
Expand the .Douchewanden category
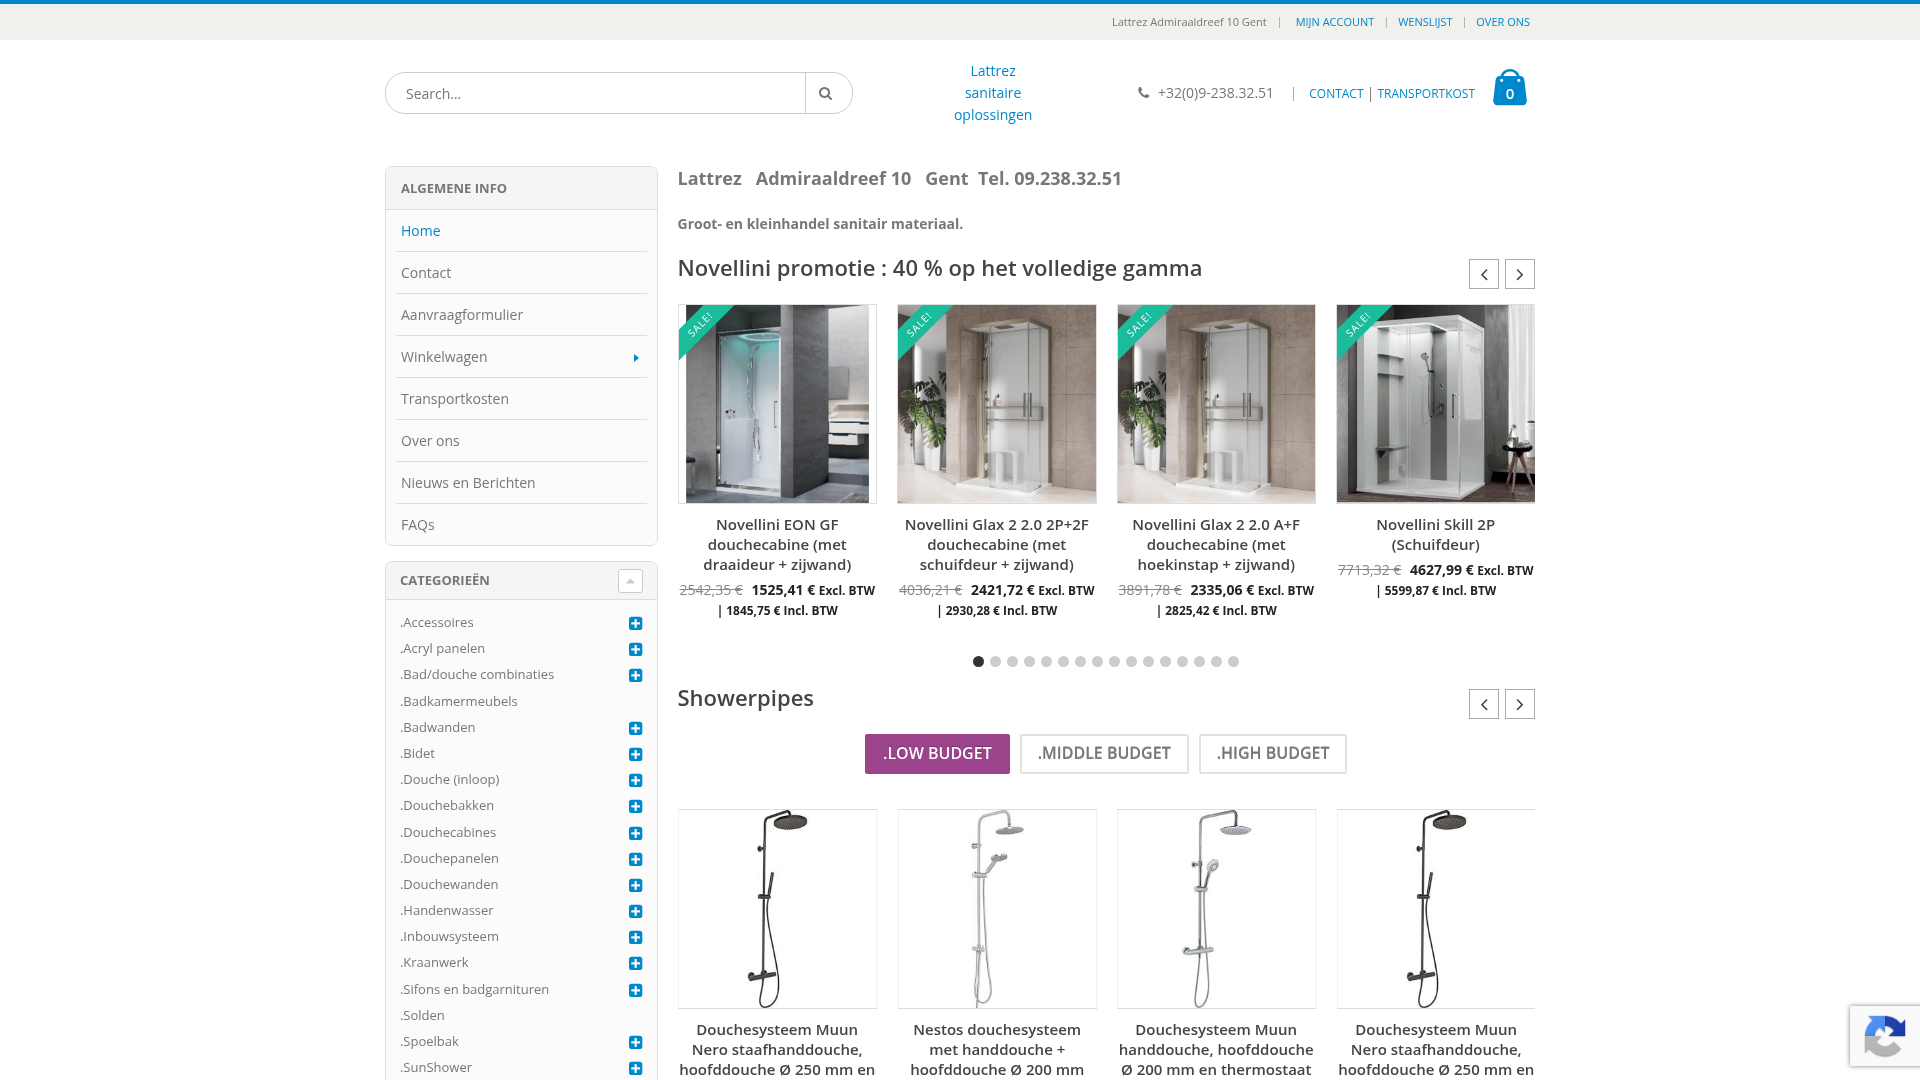pos(636,885)
